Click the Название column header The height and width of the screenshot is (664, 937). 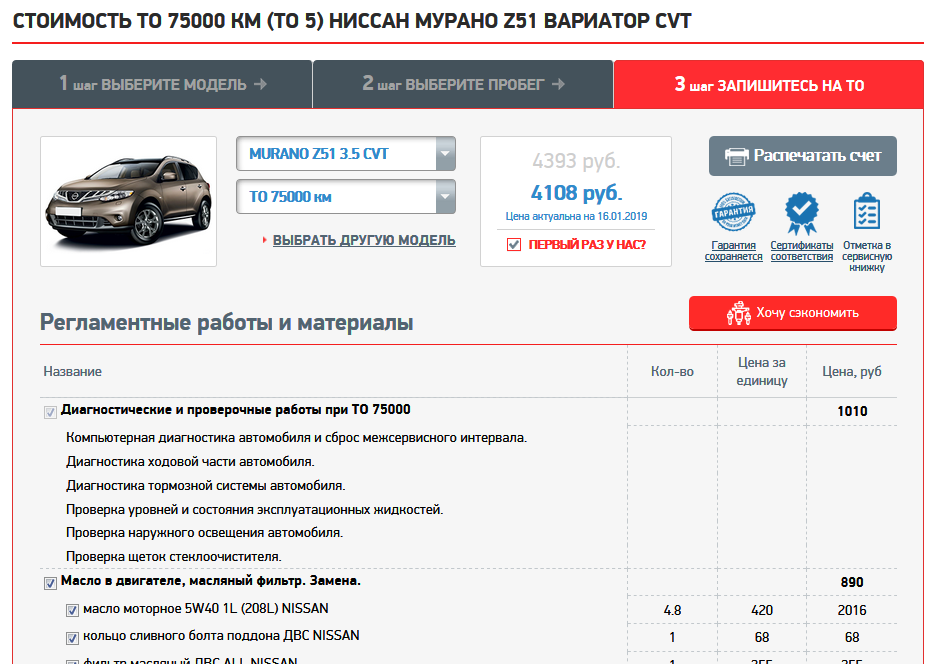[x=72, y=372]
